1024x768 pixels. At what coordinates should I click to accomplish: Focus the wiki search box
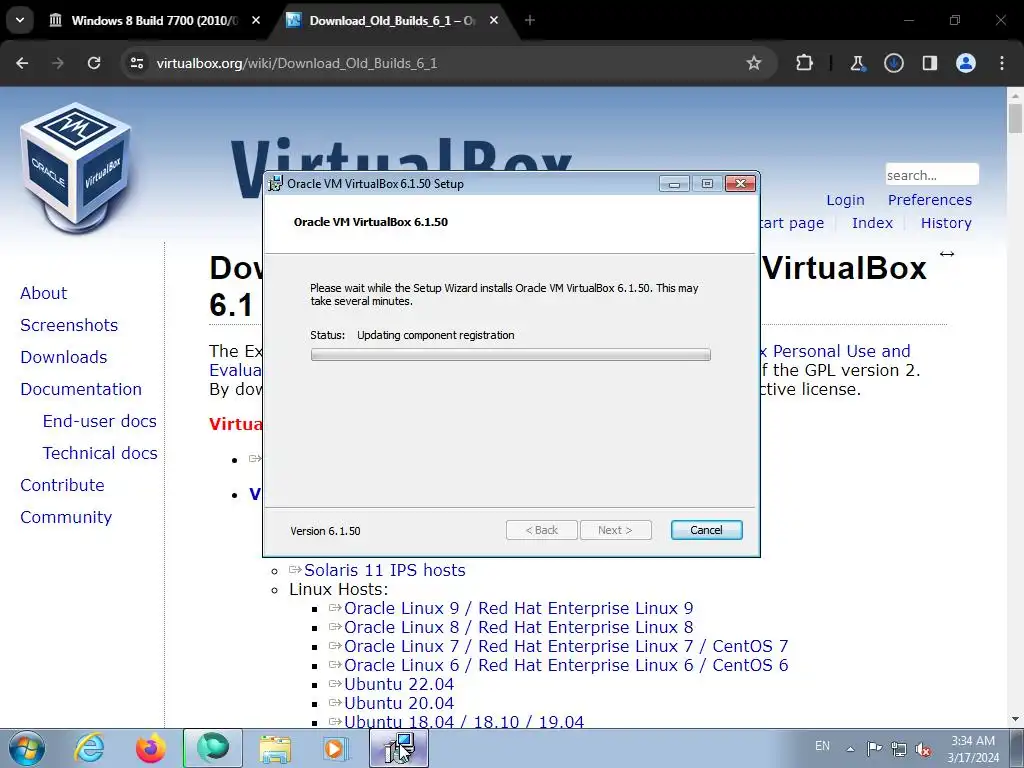click(932, 175)
